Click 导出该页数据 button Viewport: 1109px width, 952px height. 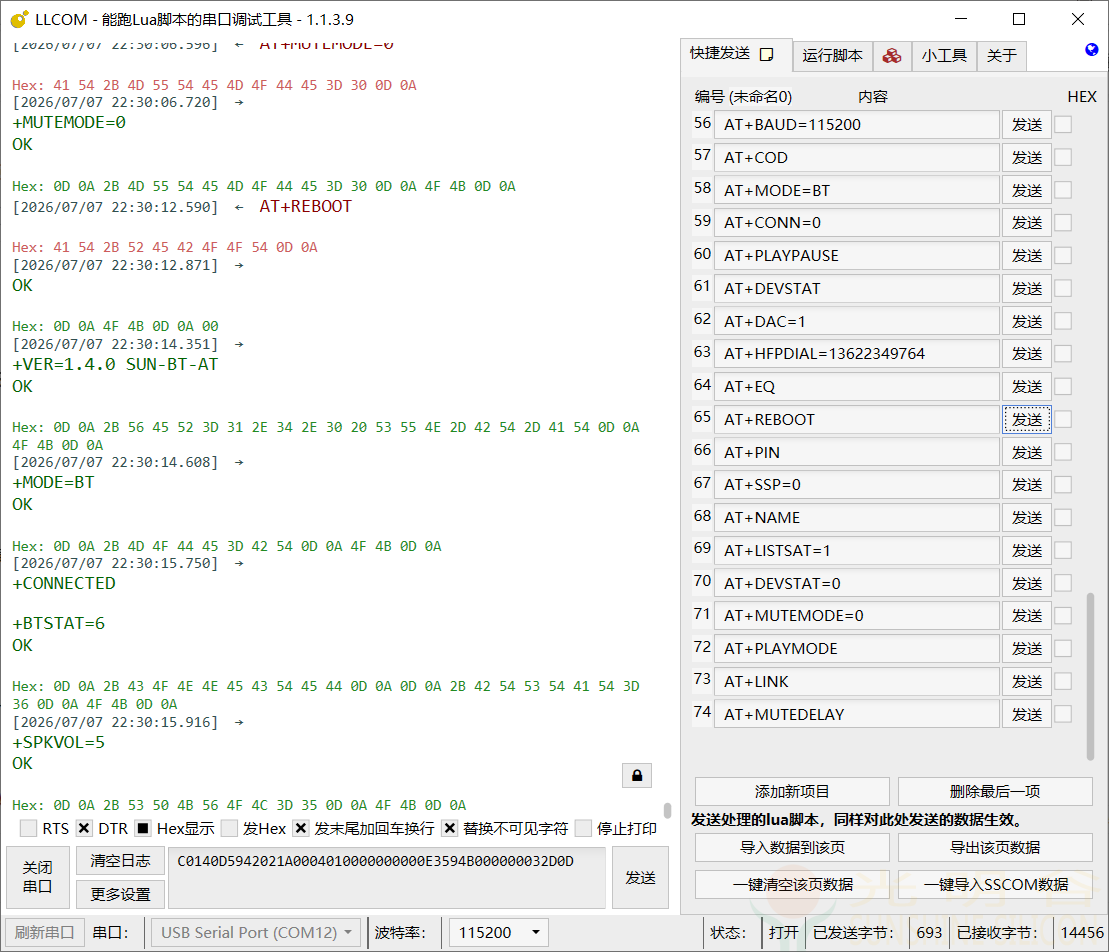(995, 847)
